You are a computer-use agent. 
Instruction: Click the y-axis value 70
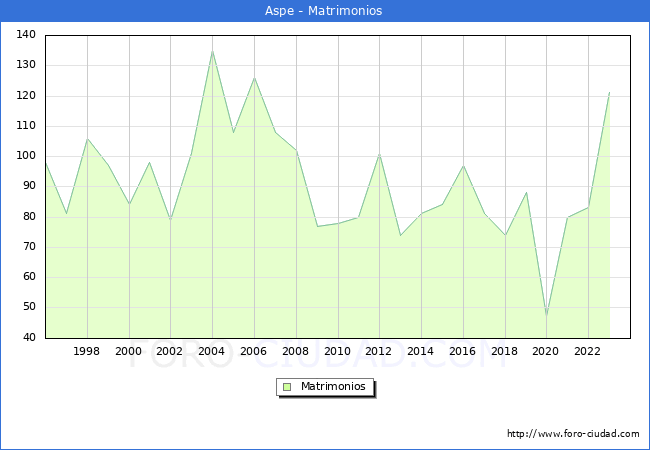29,247
